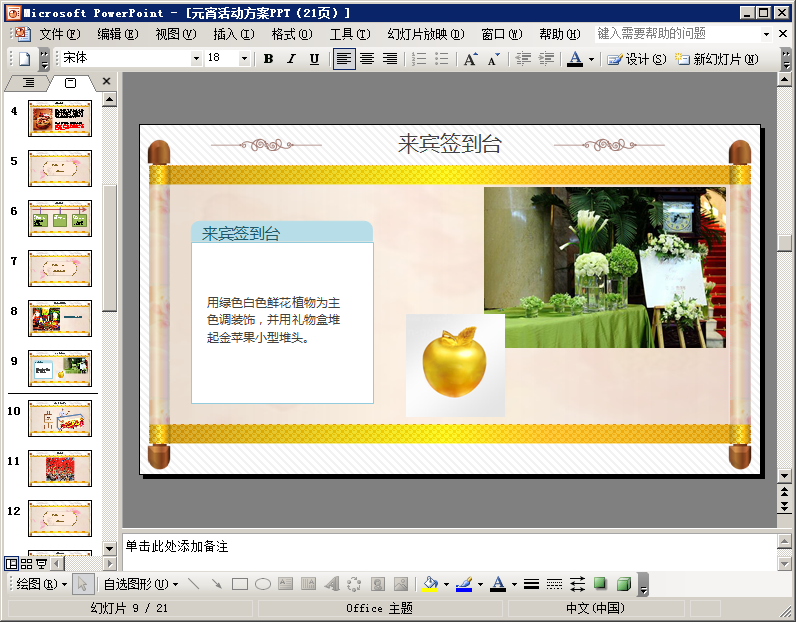
Task: Open the 自选图形 AutoShapes menu
Action: 141,584
